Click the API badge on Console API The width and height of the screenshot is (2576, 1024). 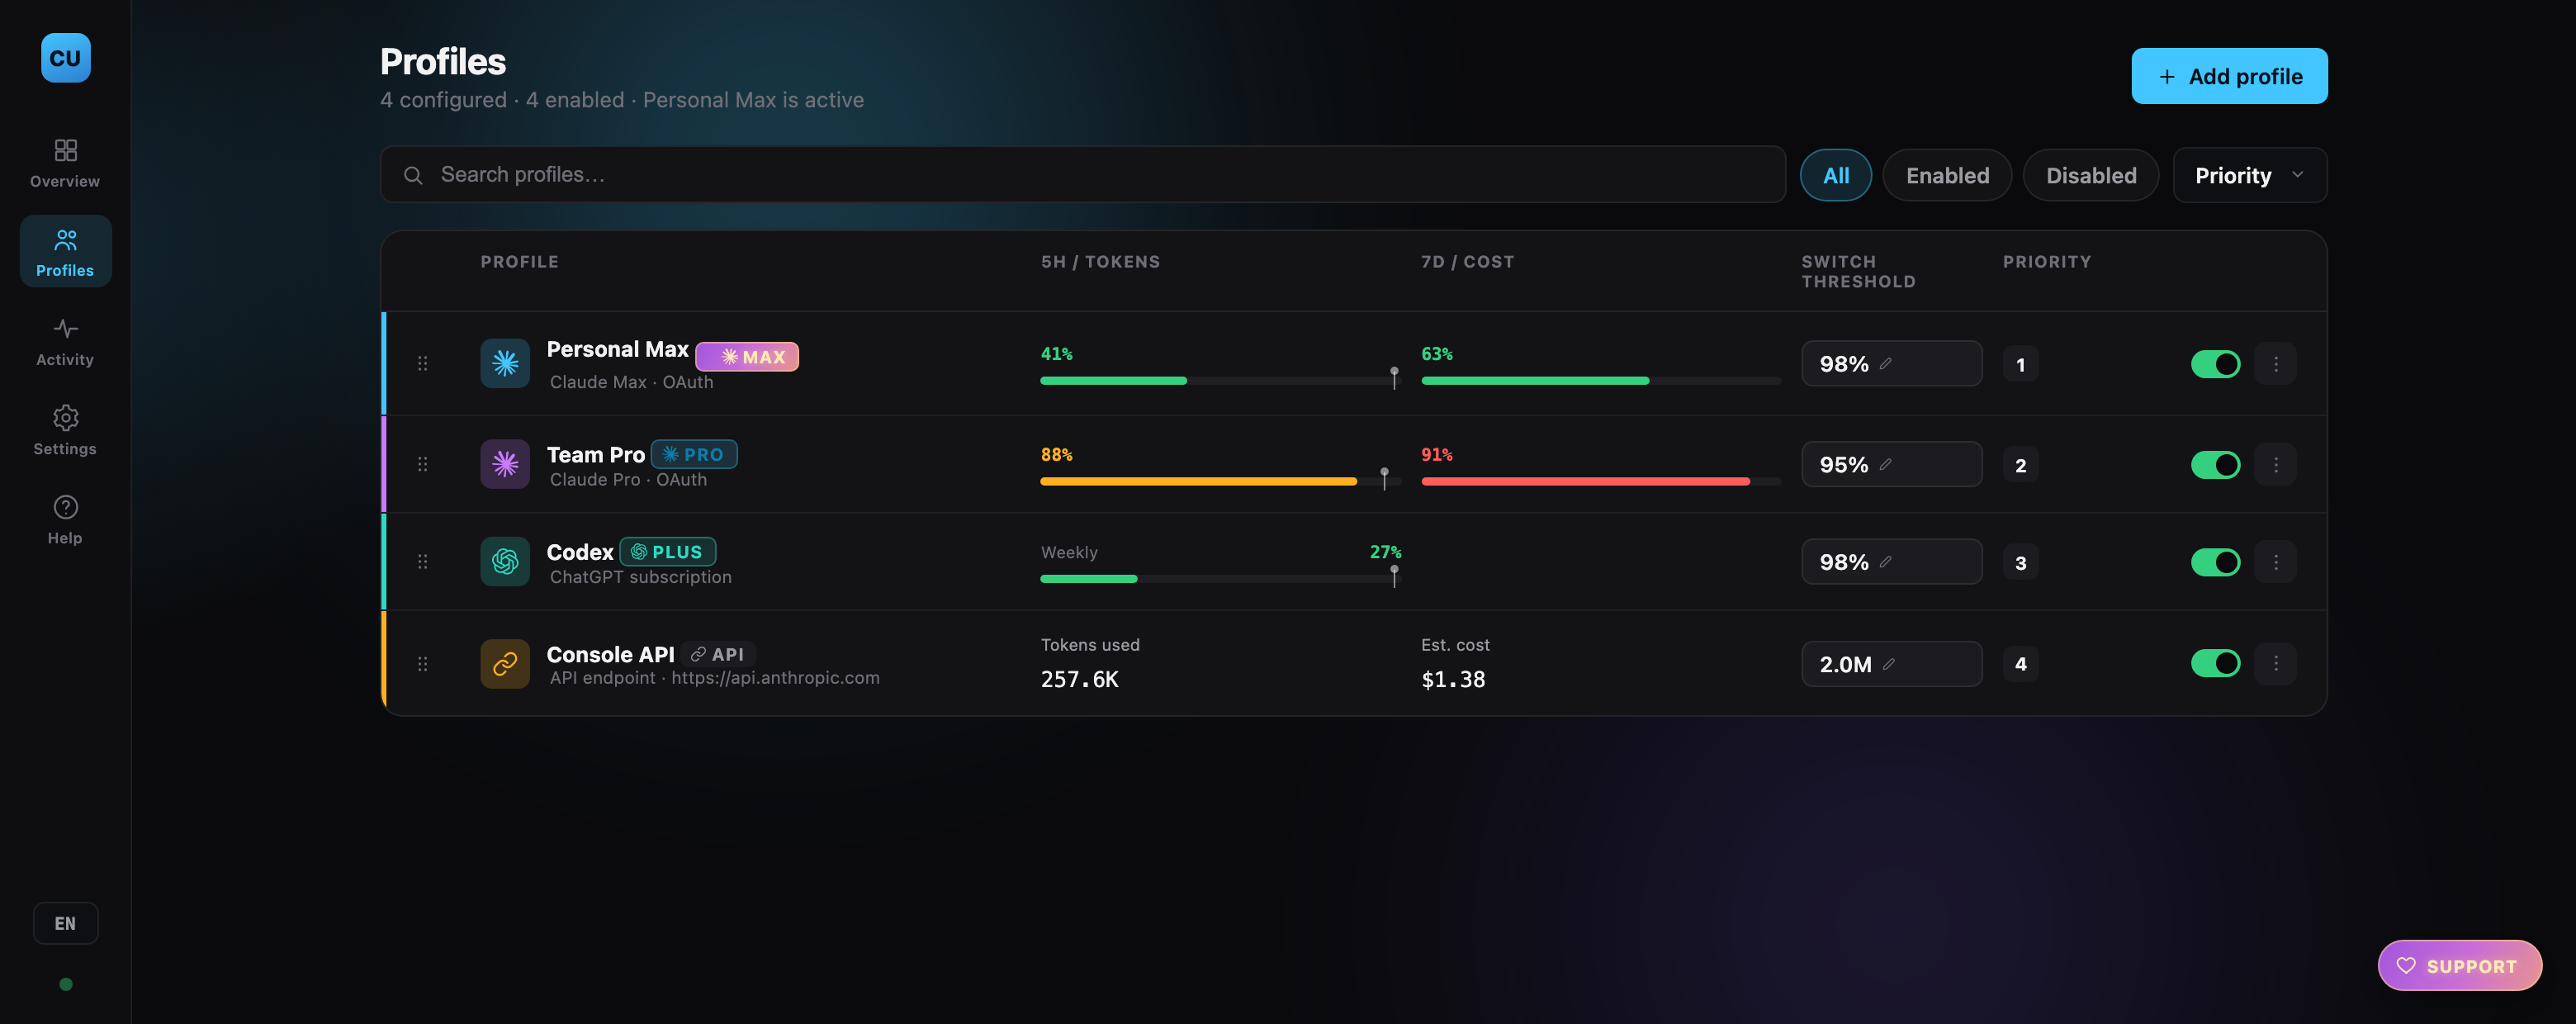718,654
